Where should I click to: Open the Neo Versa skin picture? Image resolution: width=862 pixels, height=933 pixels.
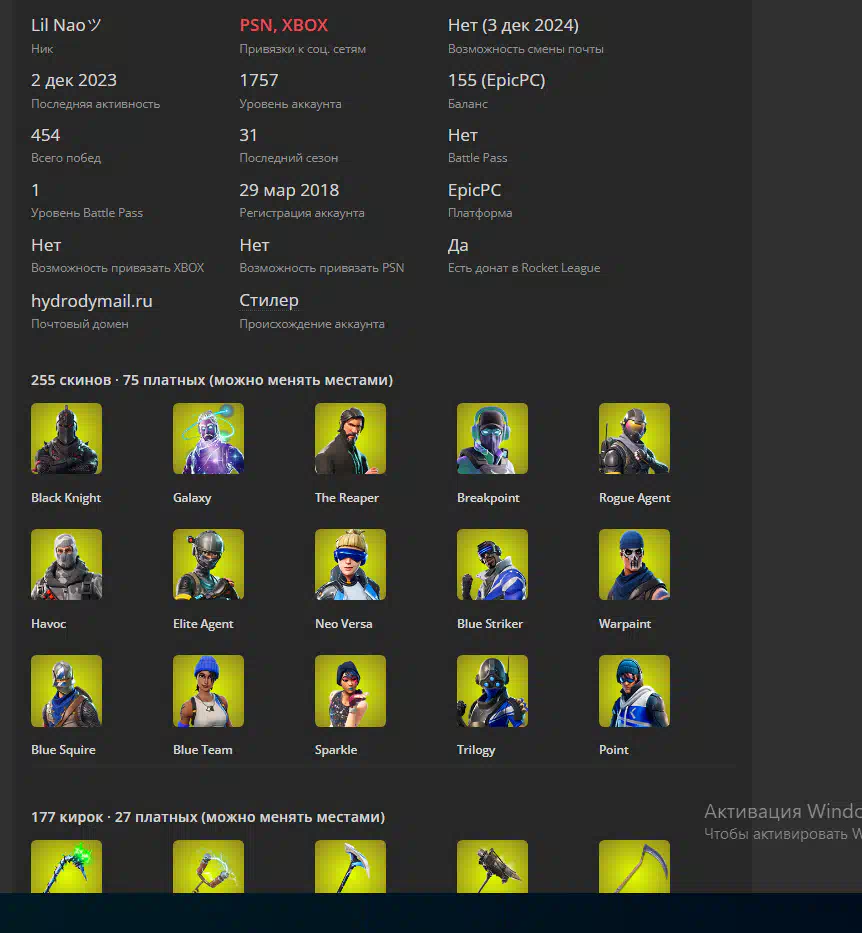tap(350, 565)
